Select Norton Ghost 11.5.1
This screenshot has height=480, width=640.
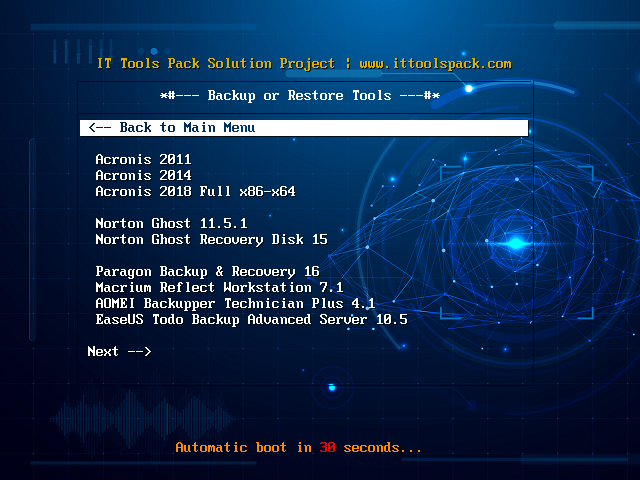click(x=171, y=223)
